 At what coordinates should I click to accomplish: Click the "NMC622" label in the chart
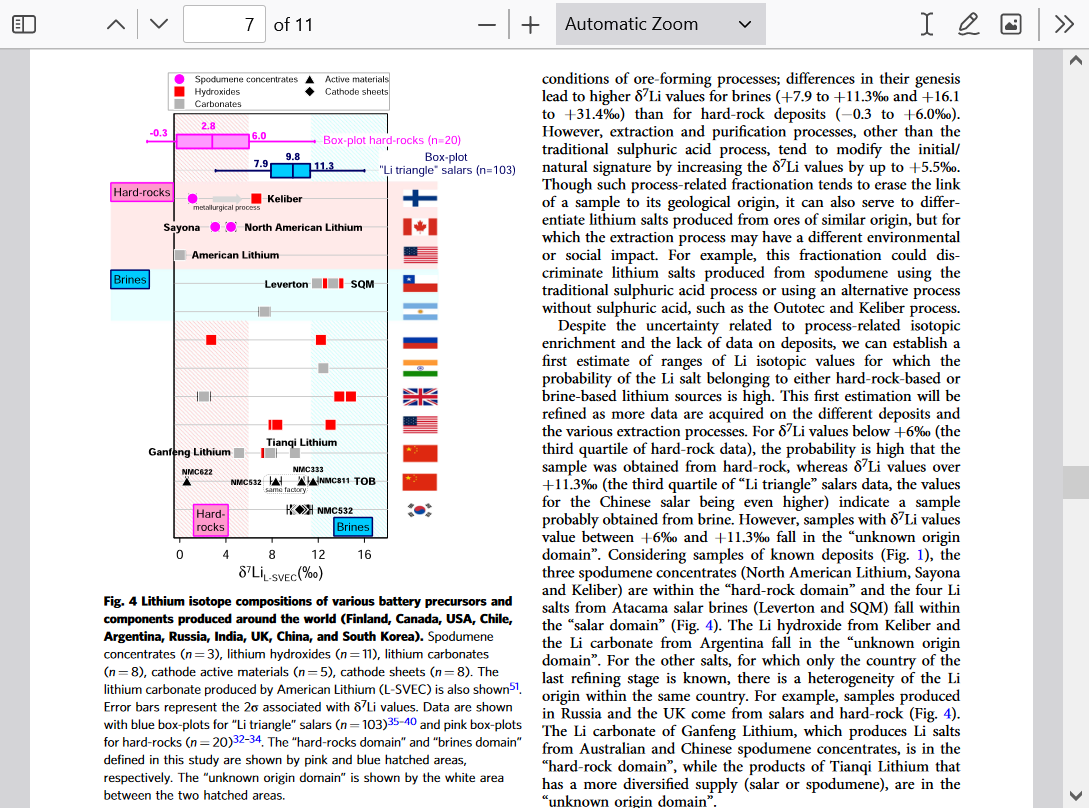coord(197,472)
